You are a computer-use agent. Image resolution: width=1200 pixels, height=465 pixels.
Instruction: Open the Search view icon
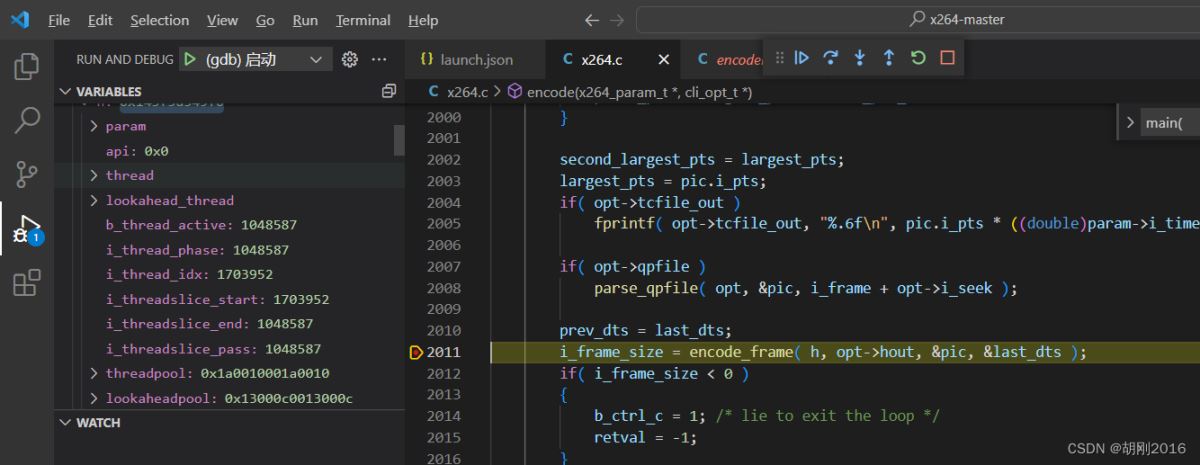tap(27, 121)
